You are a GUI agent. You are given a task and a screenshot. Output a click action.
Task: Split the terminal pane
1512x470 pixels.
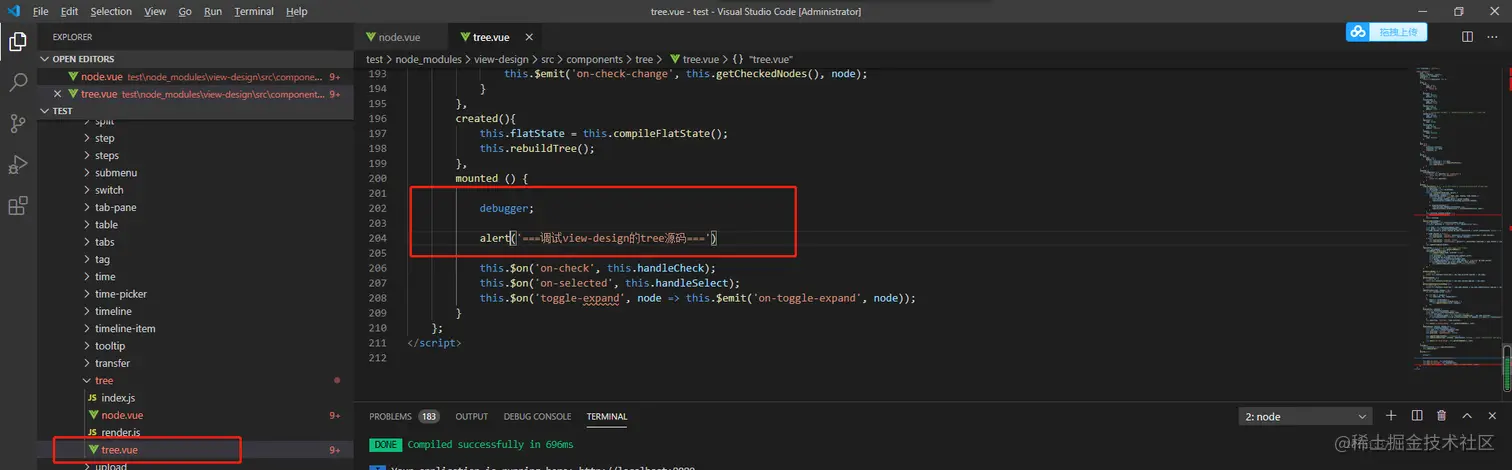pyautogui.click(x=1417, y=416)
